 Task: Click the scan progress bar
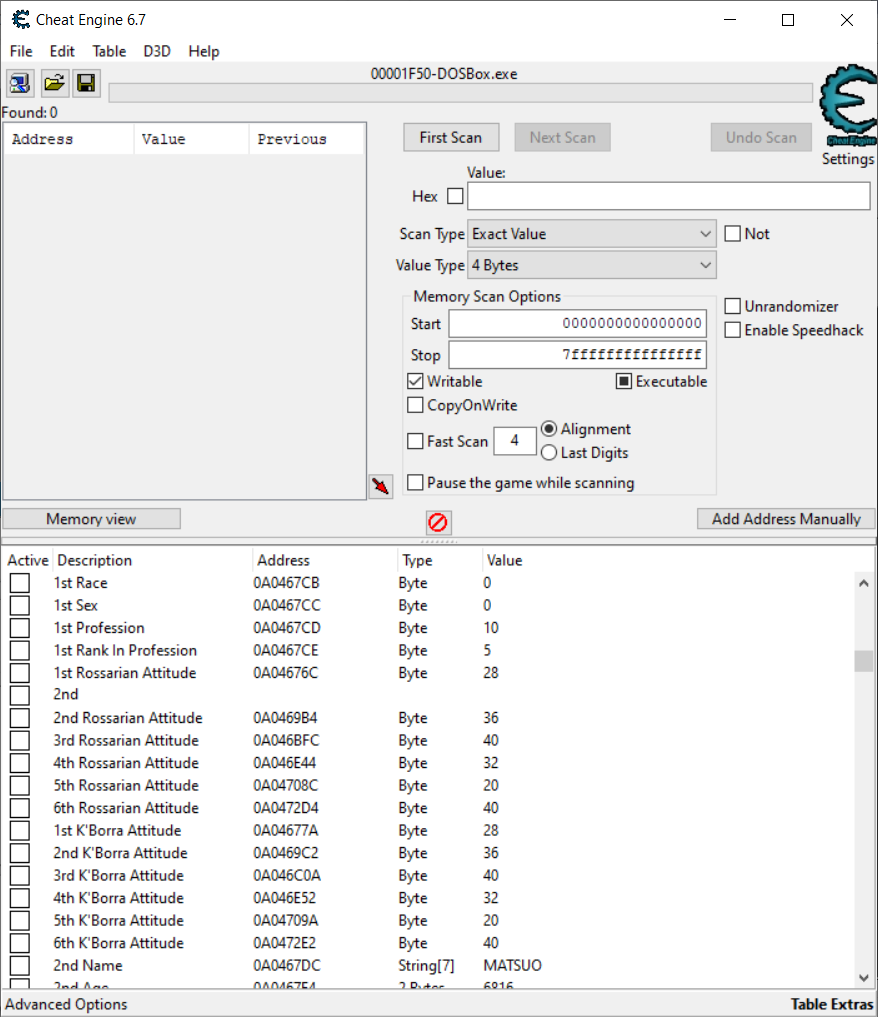(x=460, y=93)
